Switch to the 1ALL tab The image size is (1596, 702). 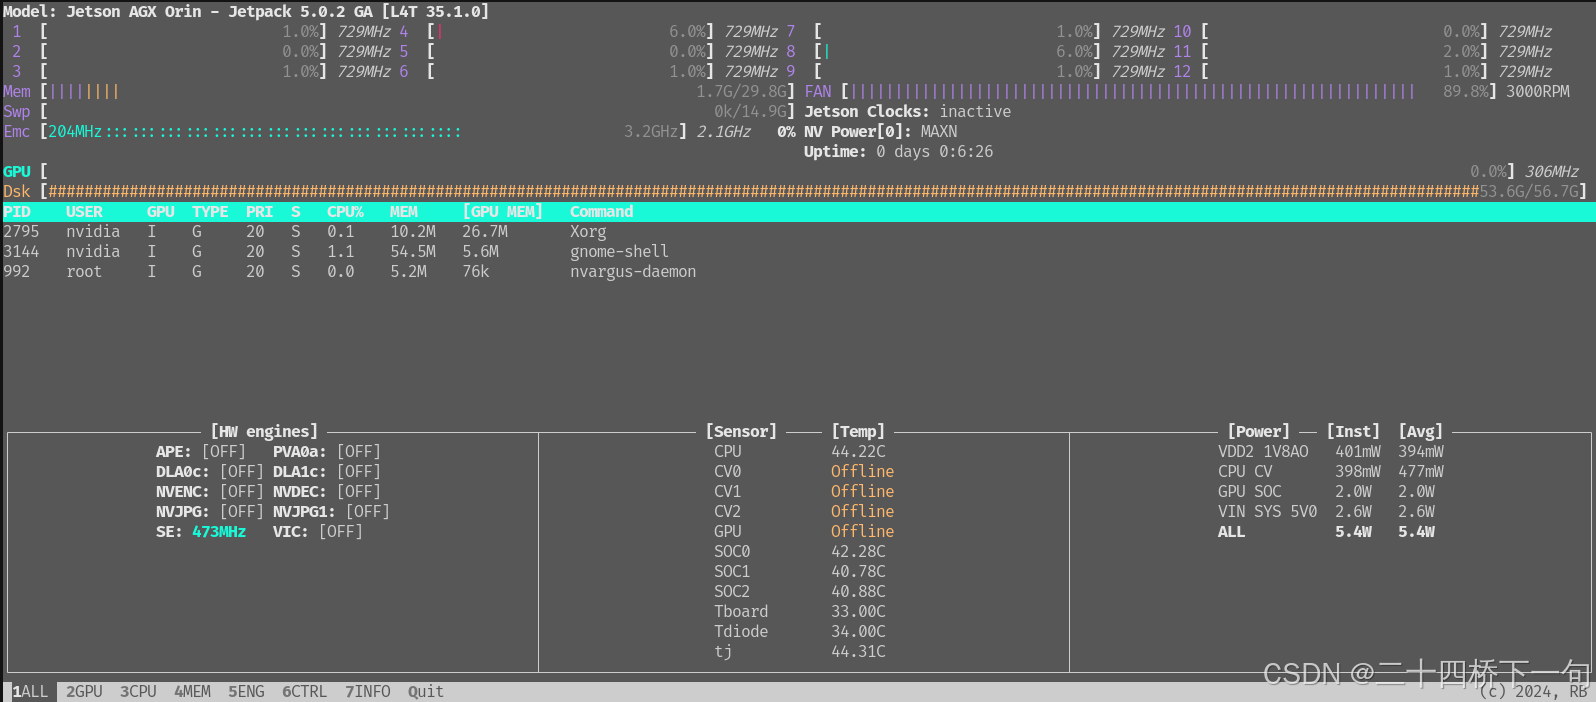30,692
